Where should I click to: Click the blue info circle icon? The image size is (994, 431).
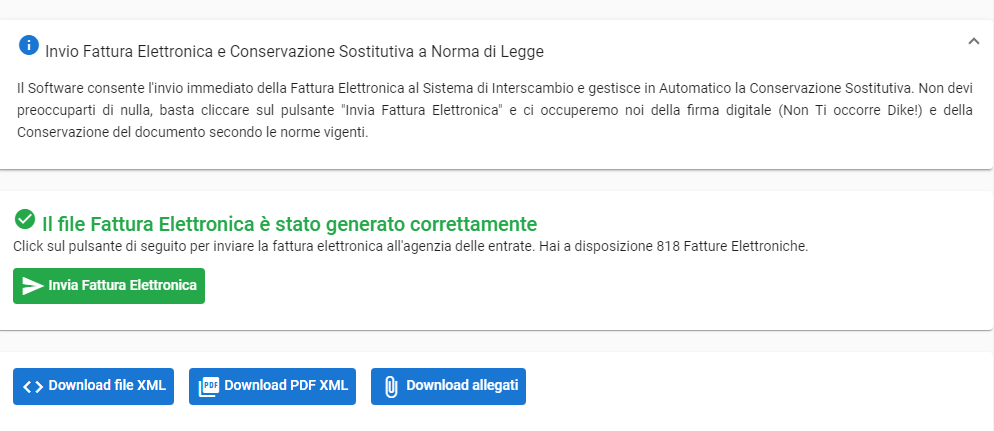[x=29, y=45]
